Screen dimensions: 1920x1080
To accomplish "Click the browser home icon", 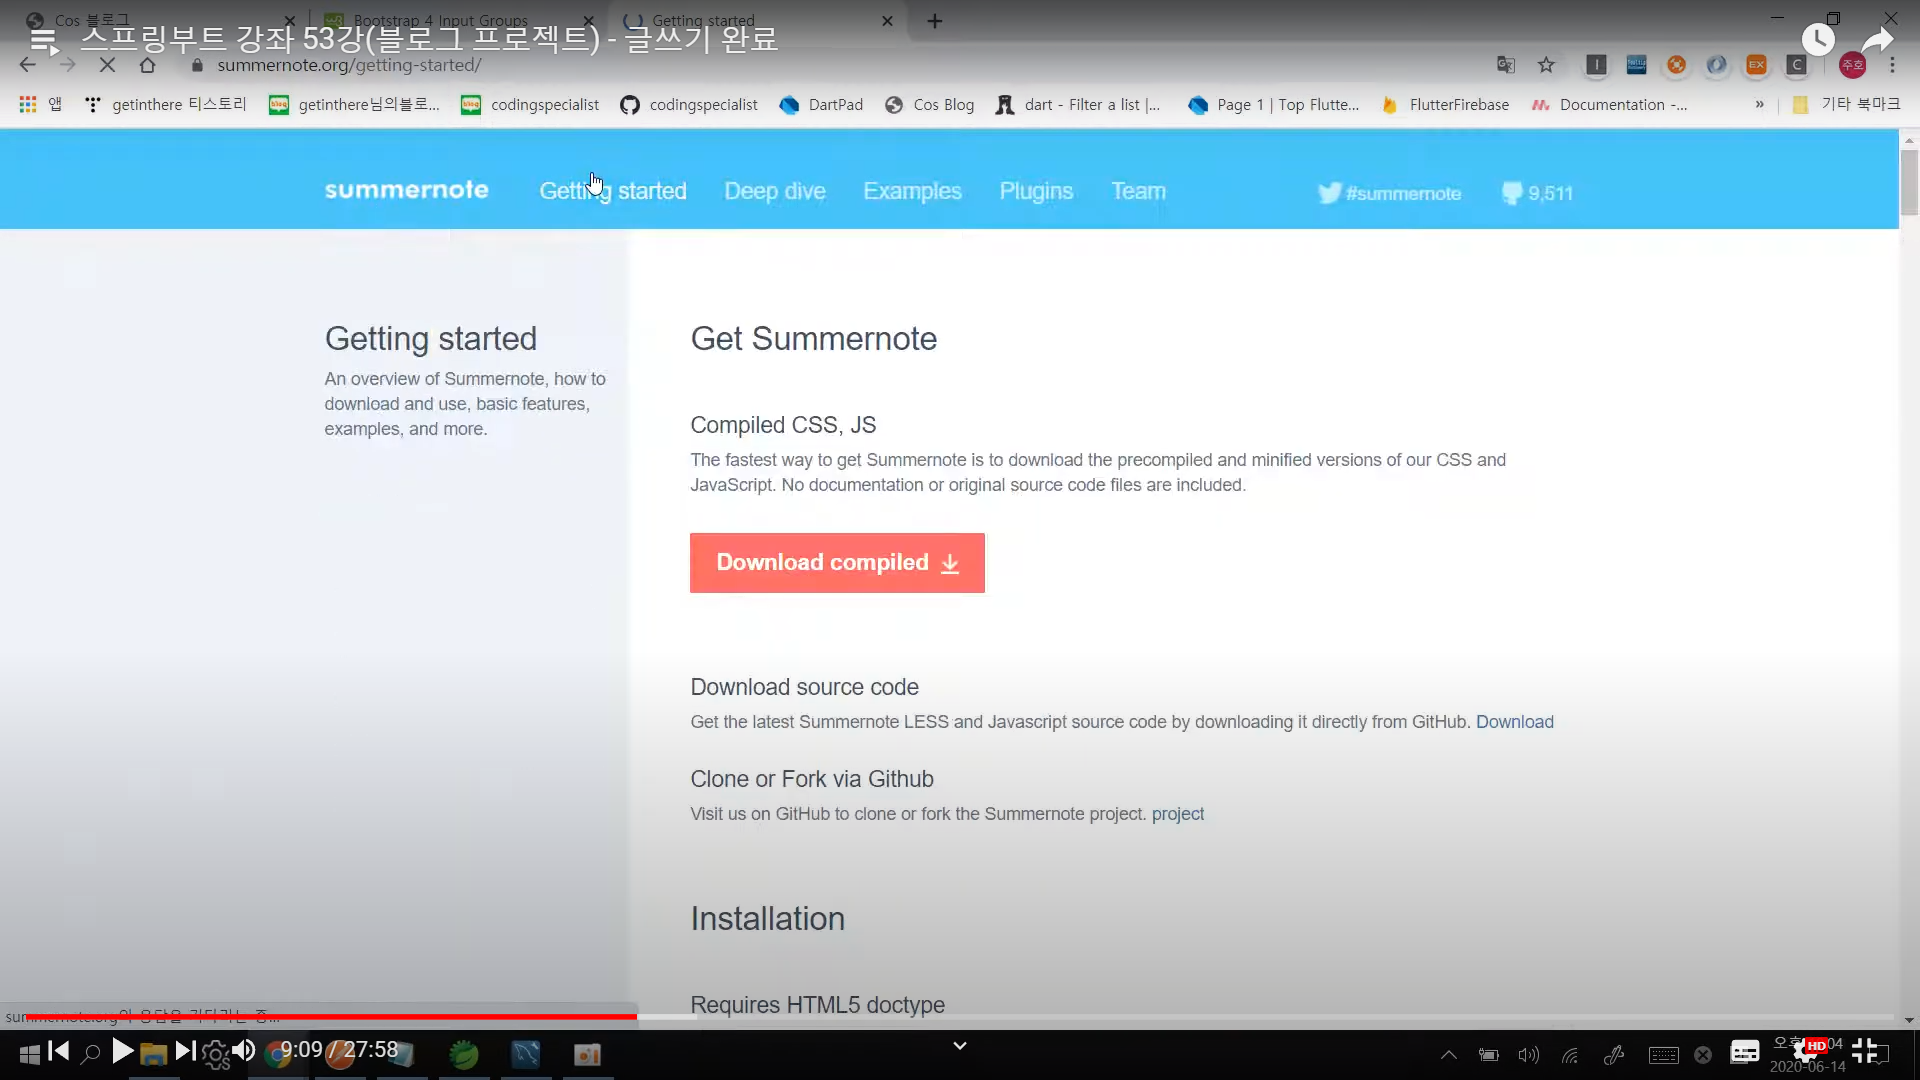I will click(148, 65).
